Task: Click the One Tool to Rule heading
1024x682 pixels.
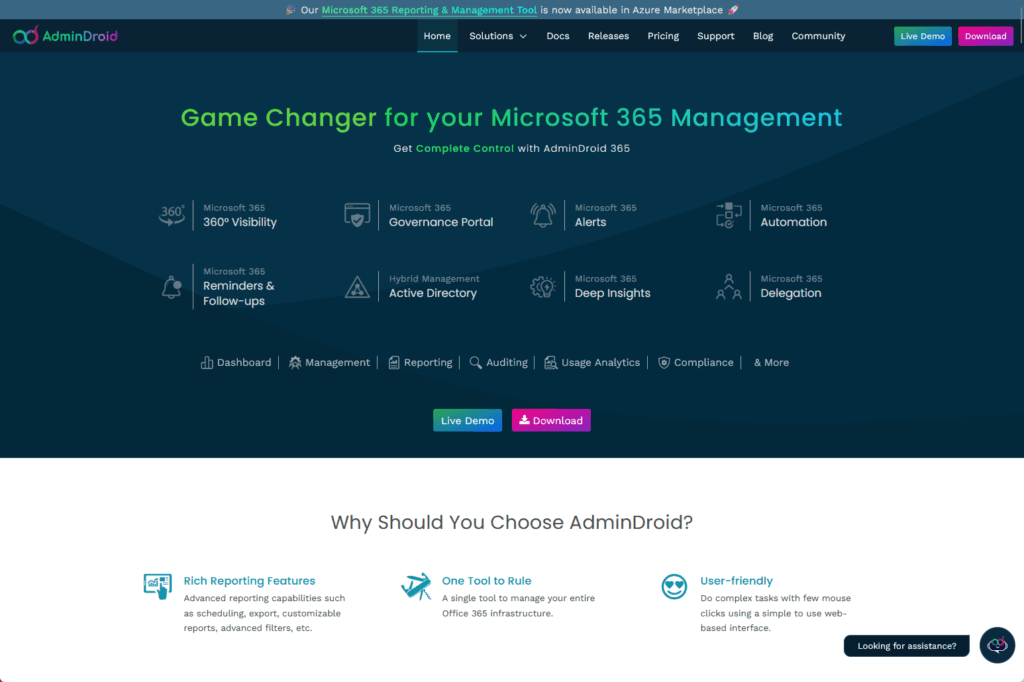Action: point(487,581)
